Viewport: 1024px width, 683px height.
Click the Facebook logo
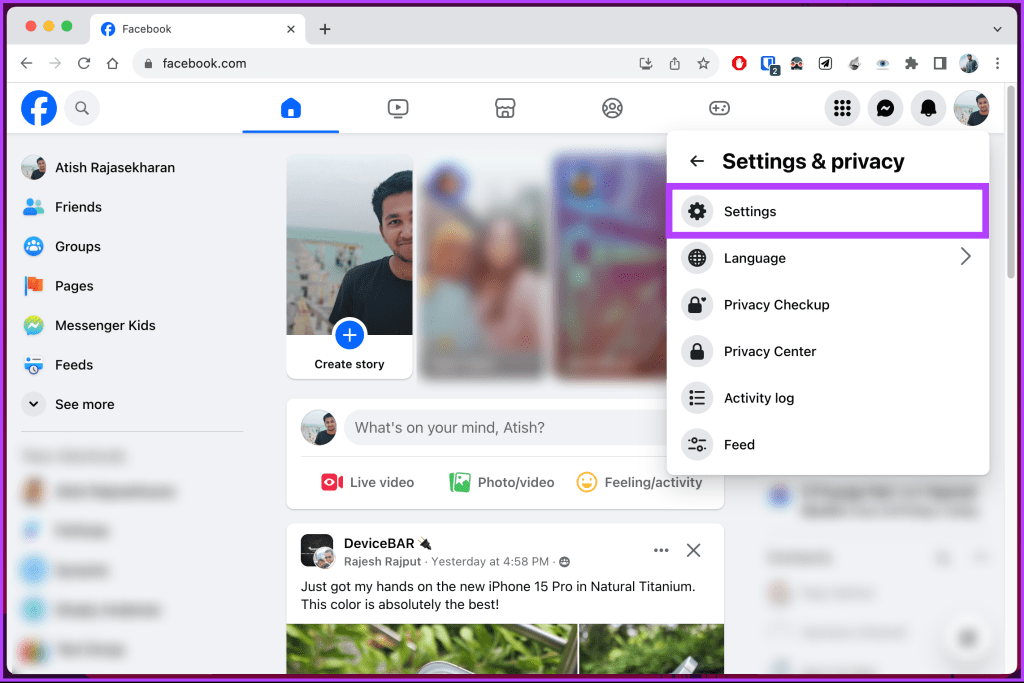coord(38,108)
